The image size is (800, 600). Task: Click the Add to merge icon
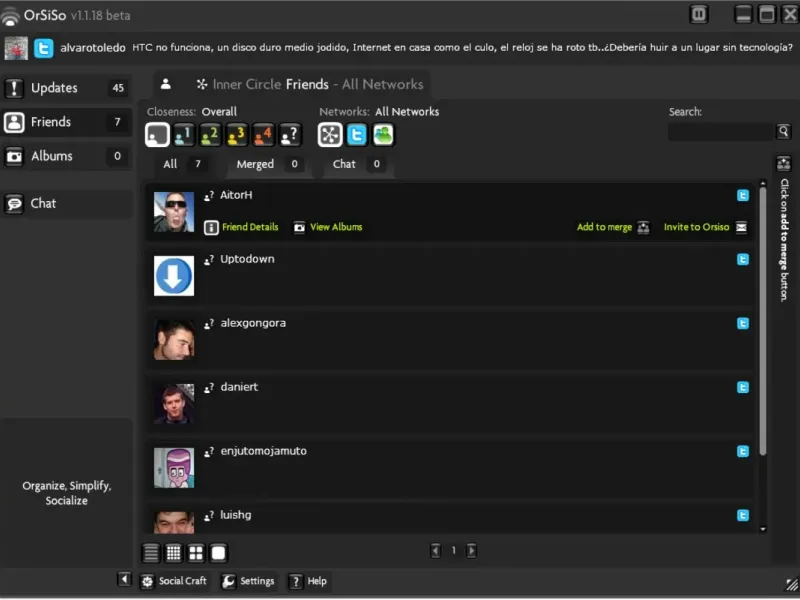[x=643, y=228]
